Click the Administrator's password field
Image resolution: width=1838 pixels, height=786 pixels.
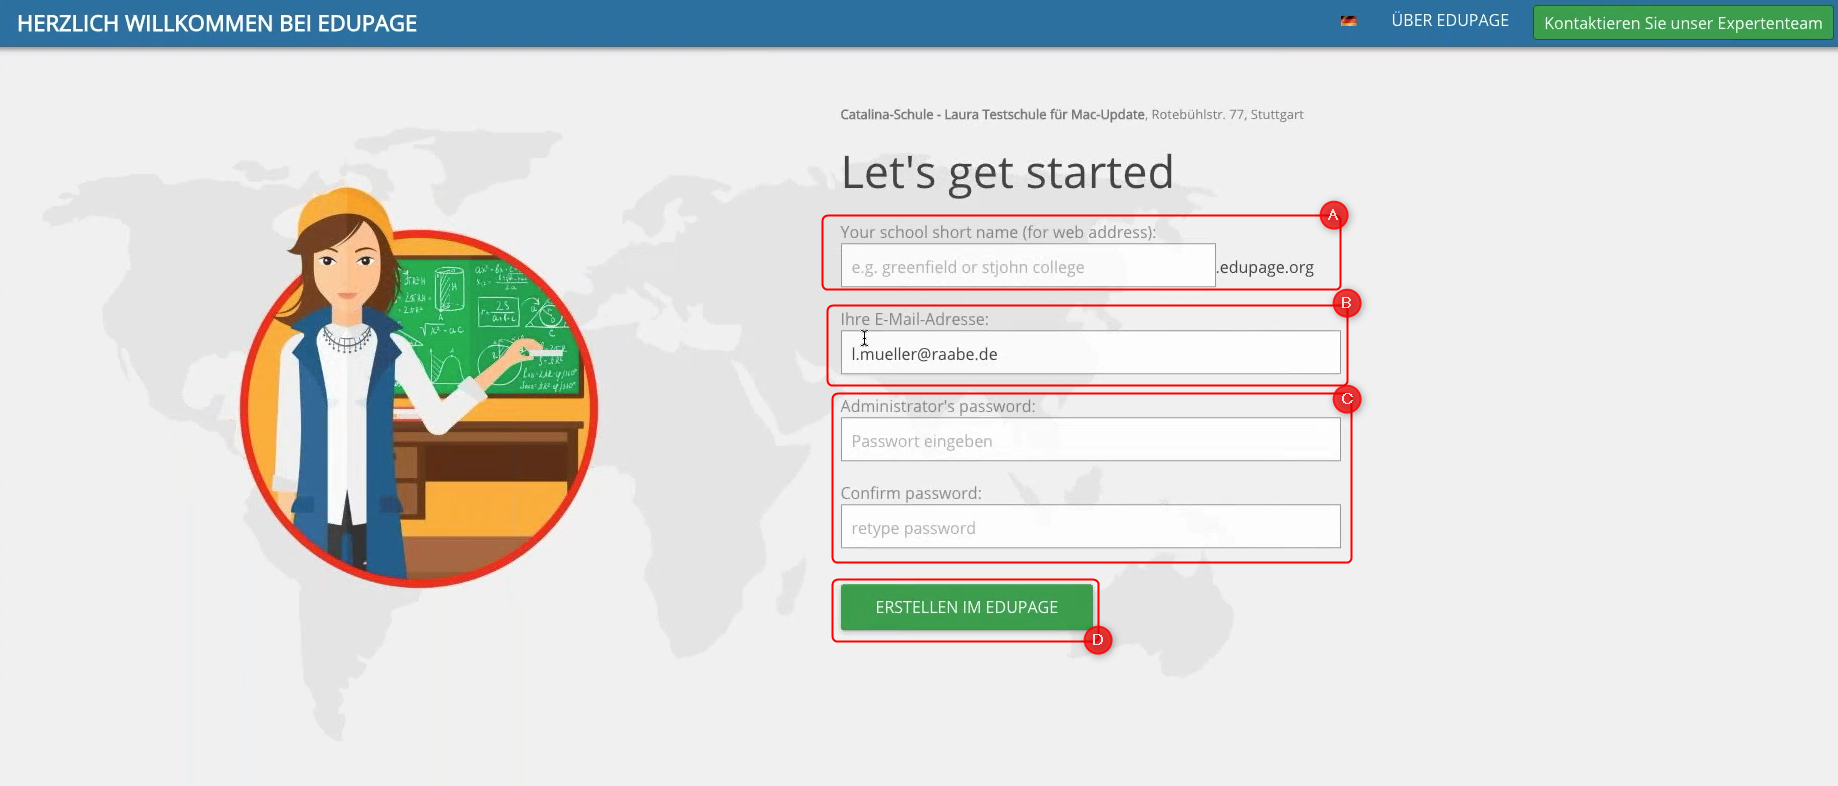coord(1090,440)
